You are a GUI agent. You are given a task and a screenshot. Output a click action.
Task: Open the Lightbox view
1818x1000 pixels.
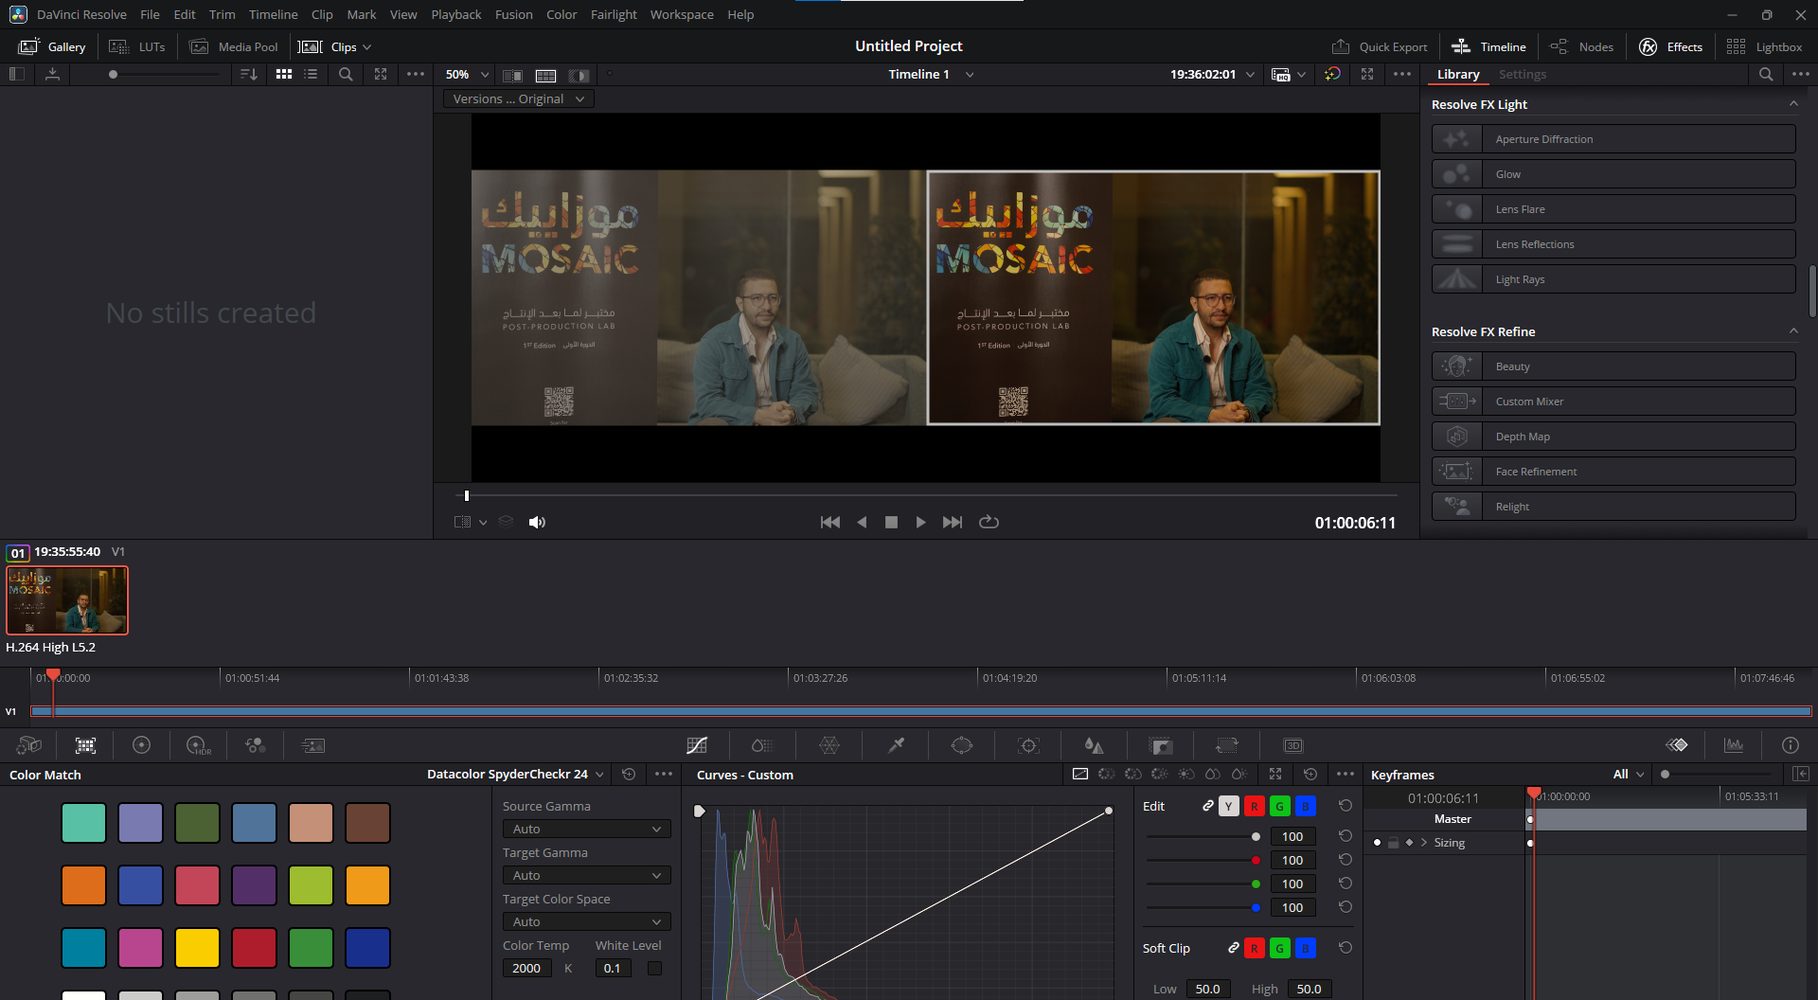(x=1764, y=46)
